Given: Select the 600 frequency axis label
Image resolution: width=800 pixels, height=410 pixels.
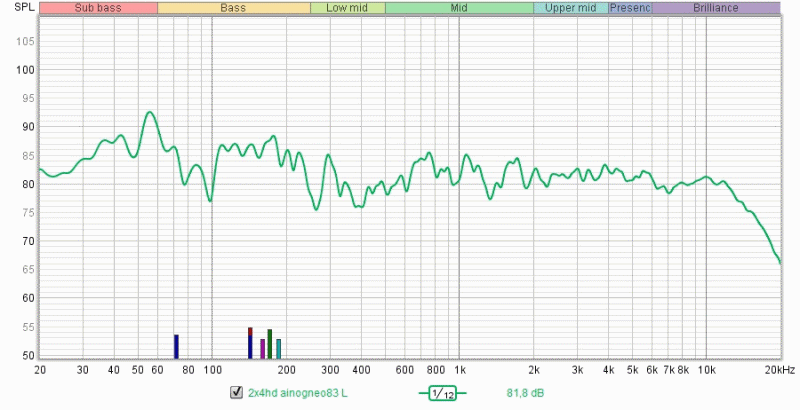Looking at the screenshot, I should pyautogui.click(x=405, y=370).
